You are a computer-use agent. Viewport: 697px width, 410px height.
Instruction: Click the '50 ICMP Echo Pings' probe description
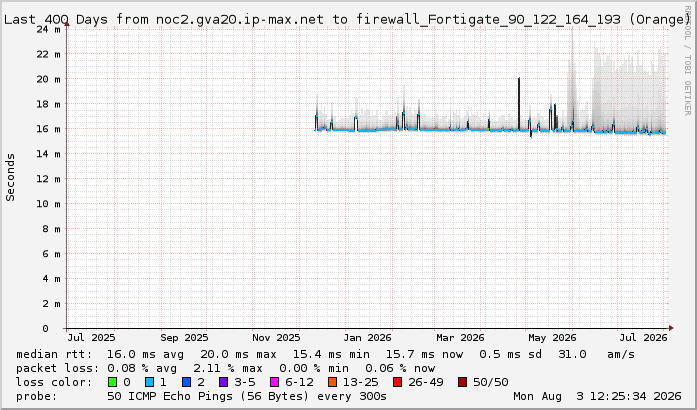coord(247,396)
